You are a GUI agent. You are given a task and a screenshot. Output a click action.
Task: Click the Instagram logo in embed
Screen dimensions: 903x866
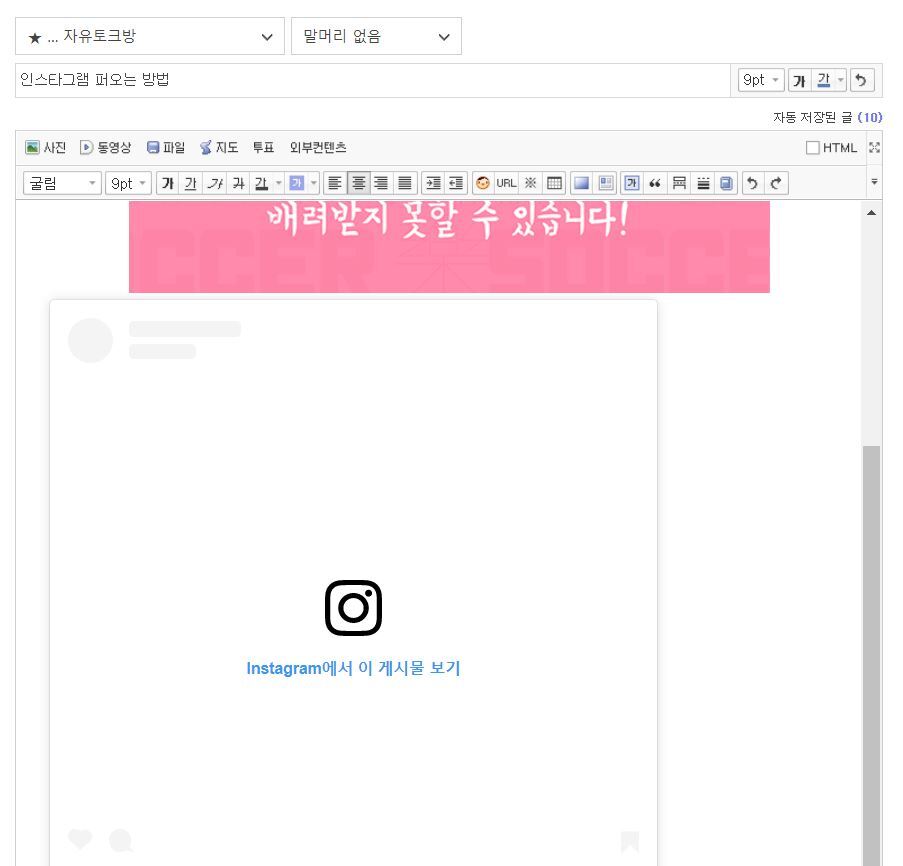tap(354, 608)
